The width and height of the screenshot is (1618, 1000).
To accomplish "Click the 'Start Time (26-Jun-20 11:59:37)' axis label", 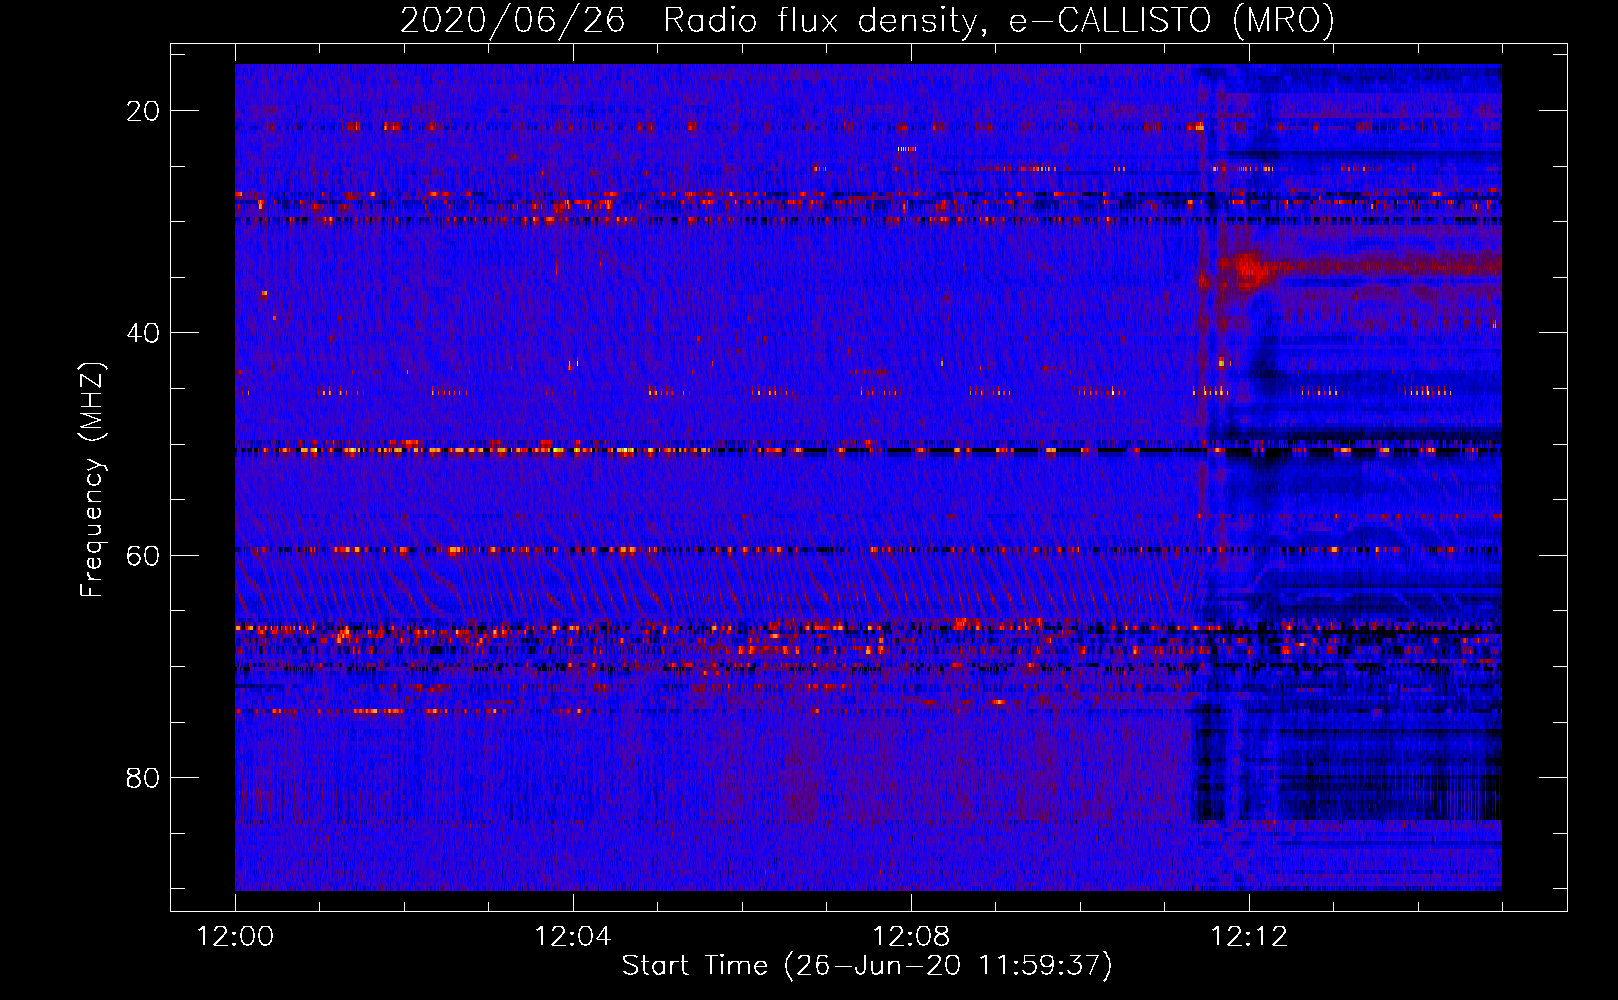I will click(867, 966).
